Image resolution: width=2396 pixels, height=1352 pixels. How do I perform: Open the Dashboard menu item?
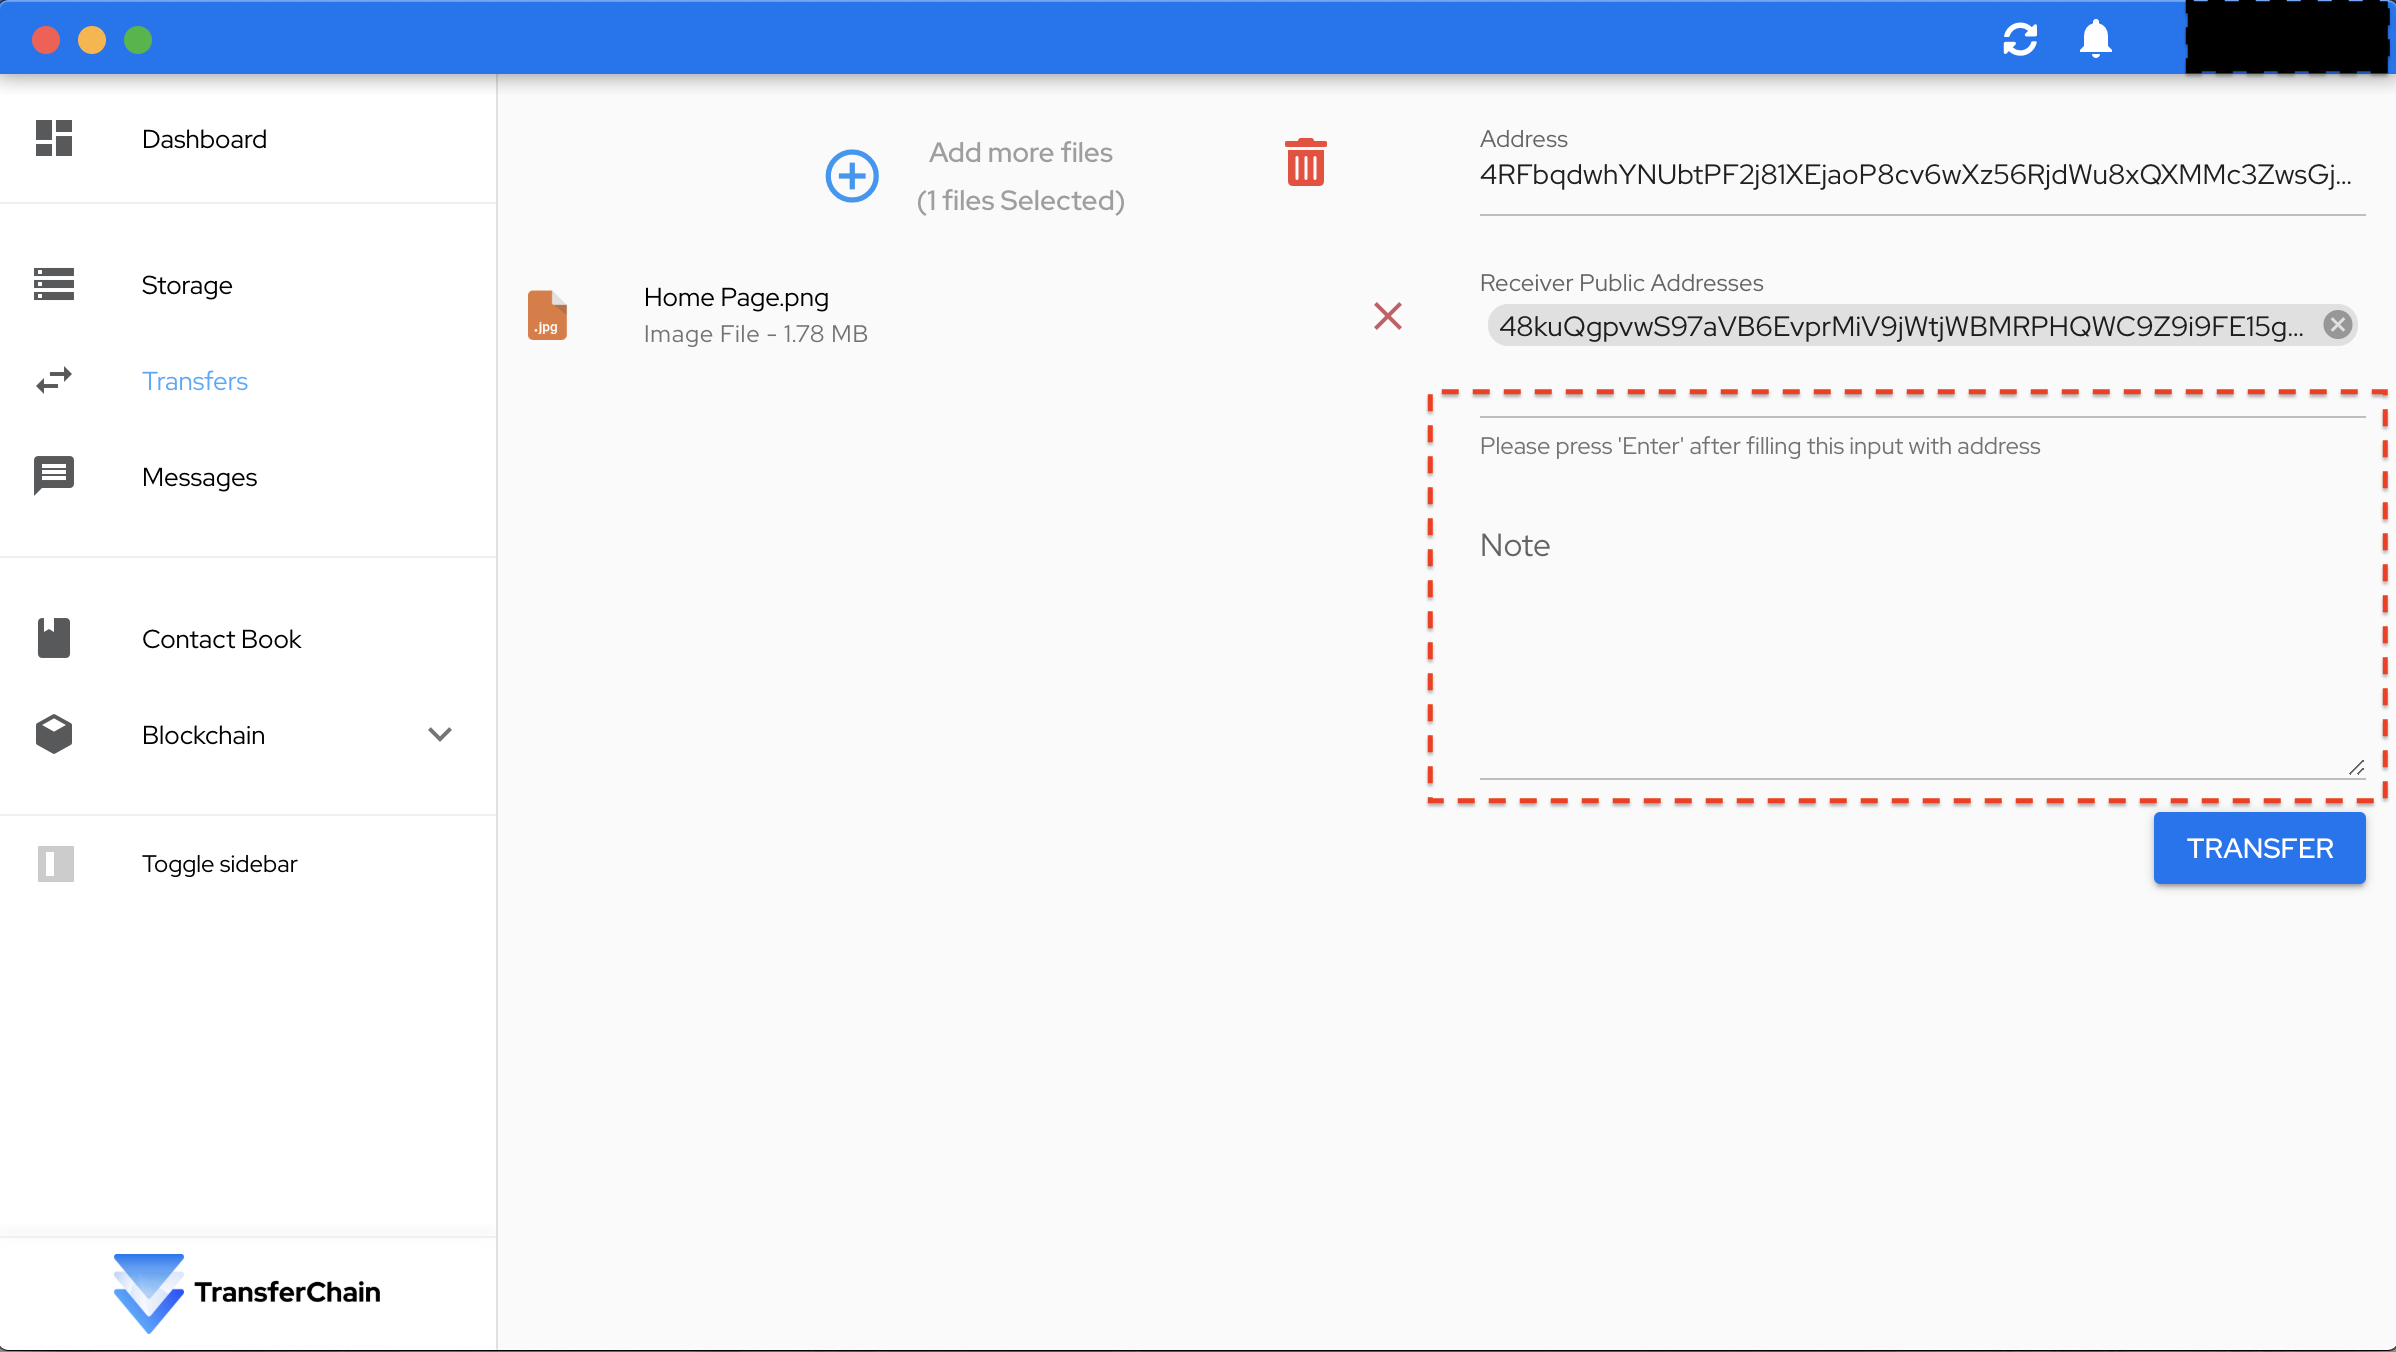(204, 139)
